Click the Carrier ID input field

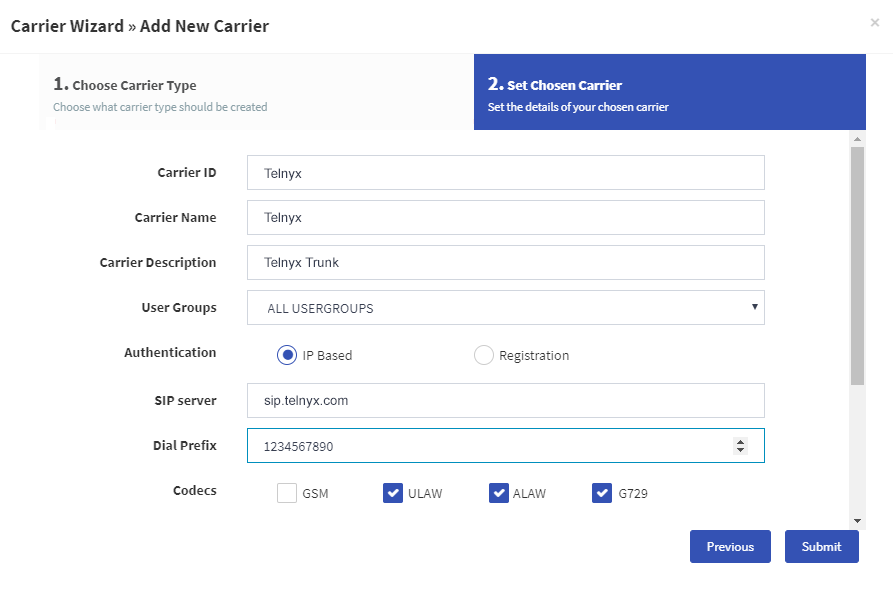click(506, 173)
